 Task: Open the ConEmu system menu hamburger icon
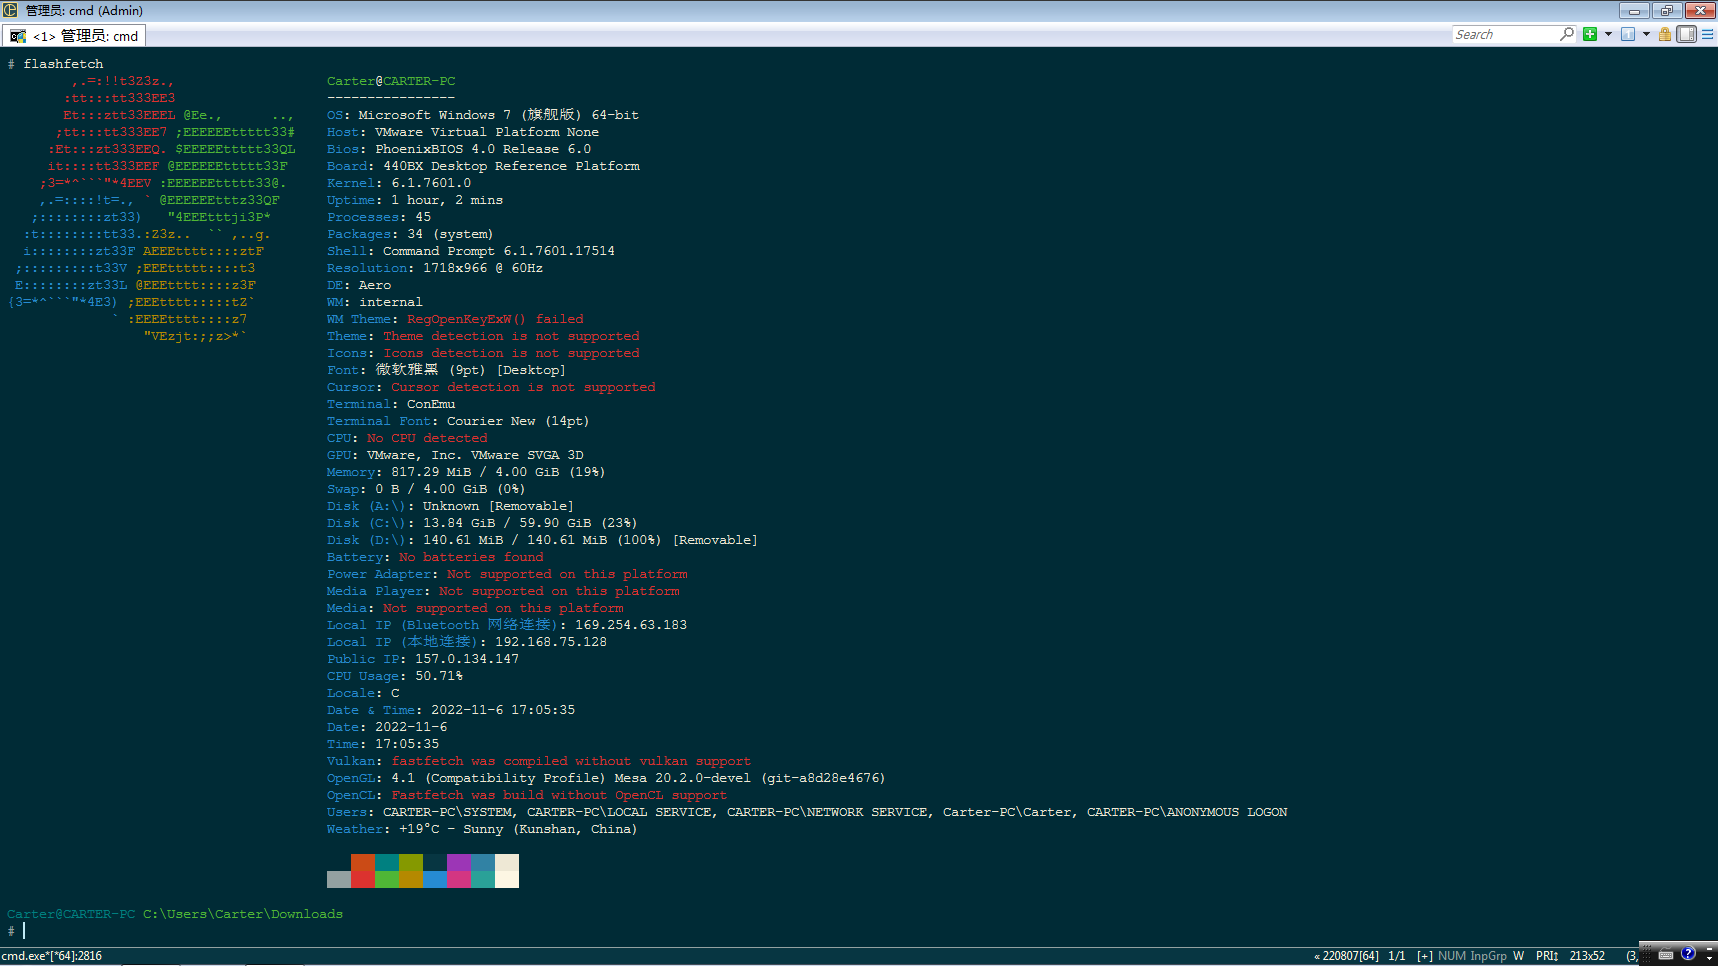click(x=1708, y=34)
